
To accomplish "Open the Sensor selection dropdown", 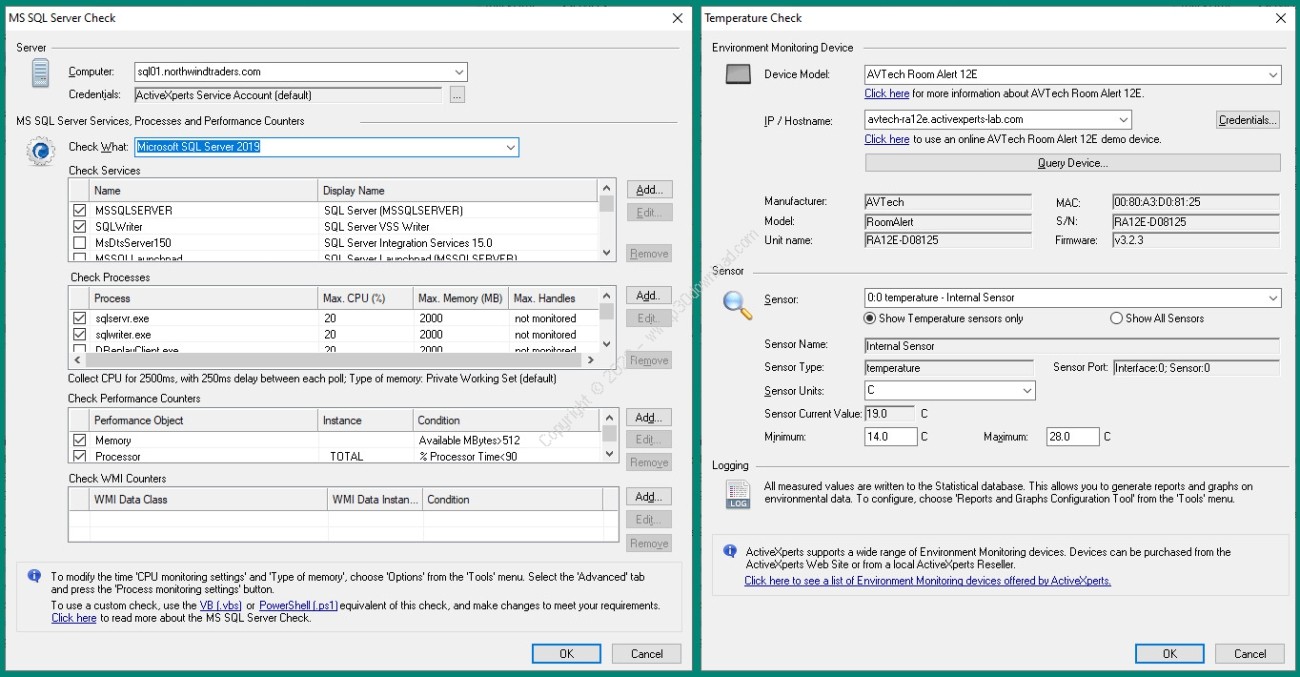I will coord(1272,298).
